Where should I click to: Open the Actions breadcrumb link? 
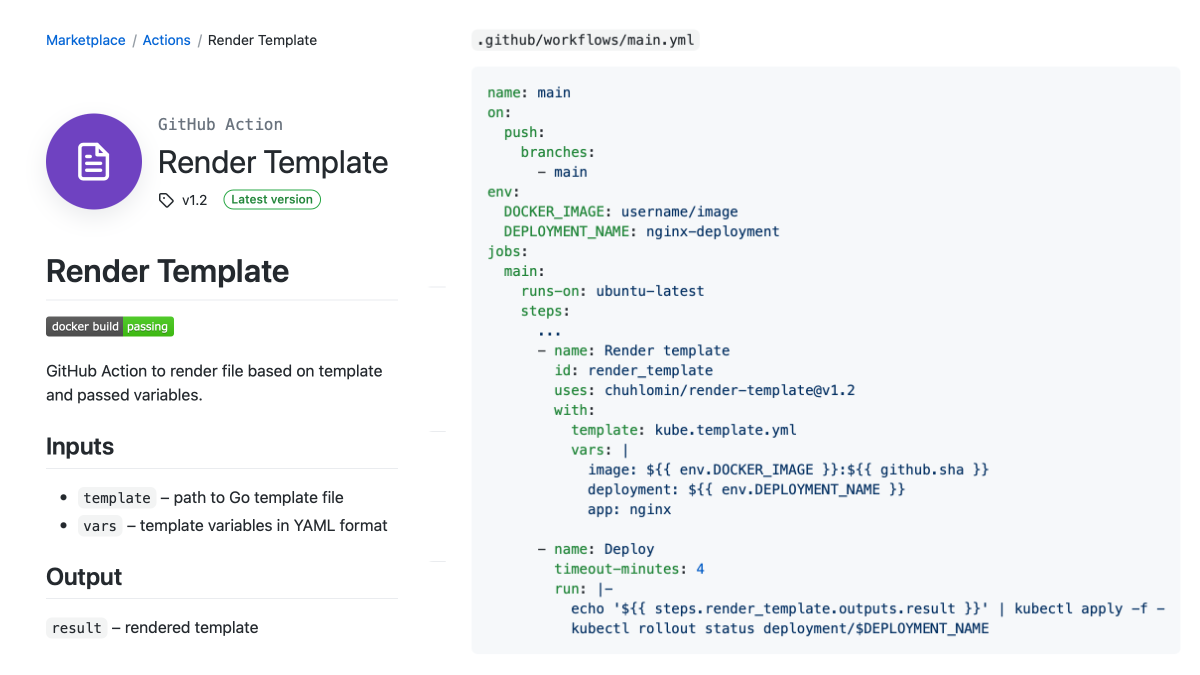pyautogui.click(x=166, y=40)
